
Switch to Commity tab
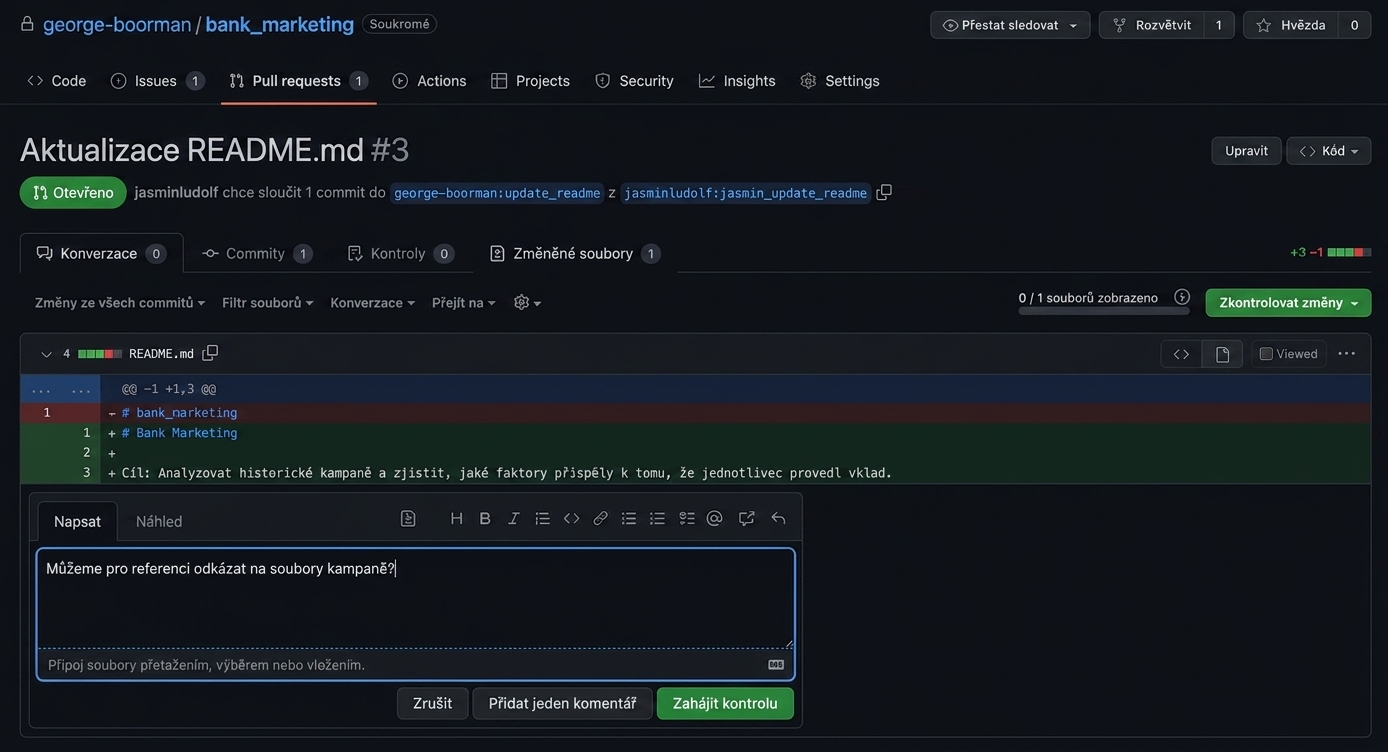click(x=257, y=253)
